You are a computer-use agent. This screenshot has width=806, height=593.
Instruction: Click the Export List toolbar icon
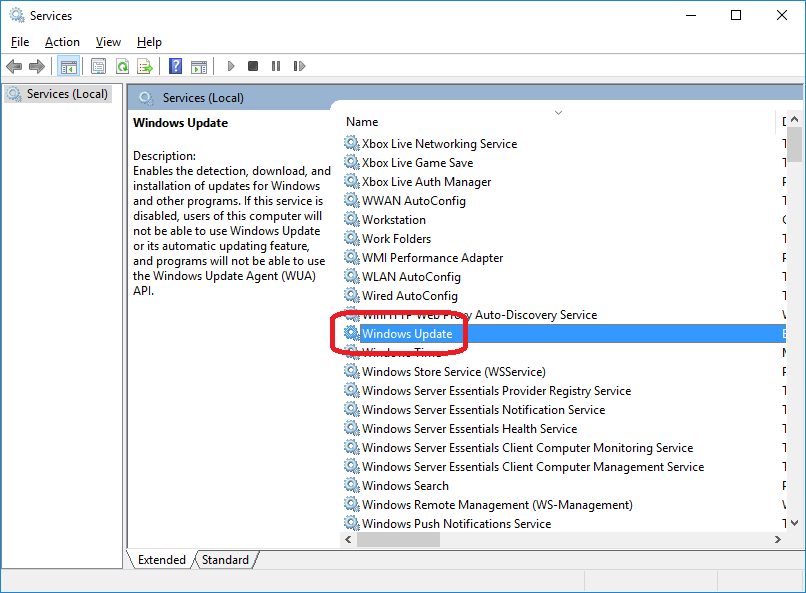tap(145, 66)
